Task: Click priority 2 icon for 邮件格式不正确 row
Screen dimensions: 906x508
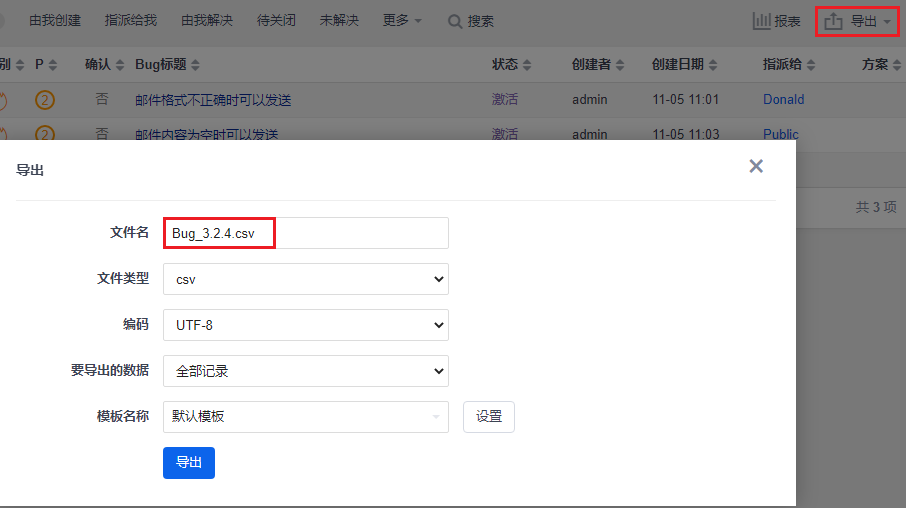Action: point(44,100)
